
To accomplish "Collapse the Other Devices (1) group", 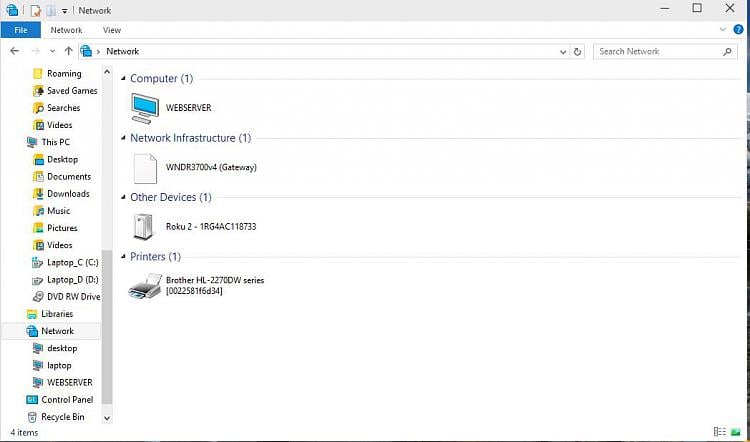I will (x=123, y=198).
